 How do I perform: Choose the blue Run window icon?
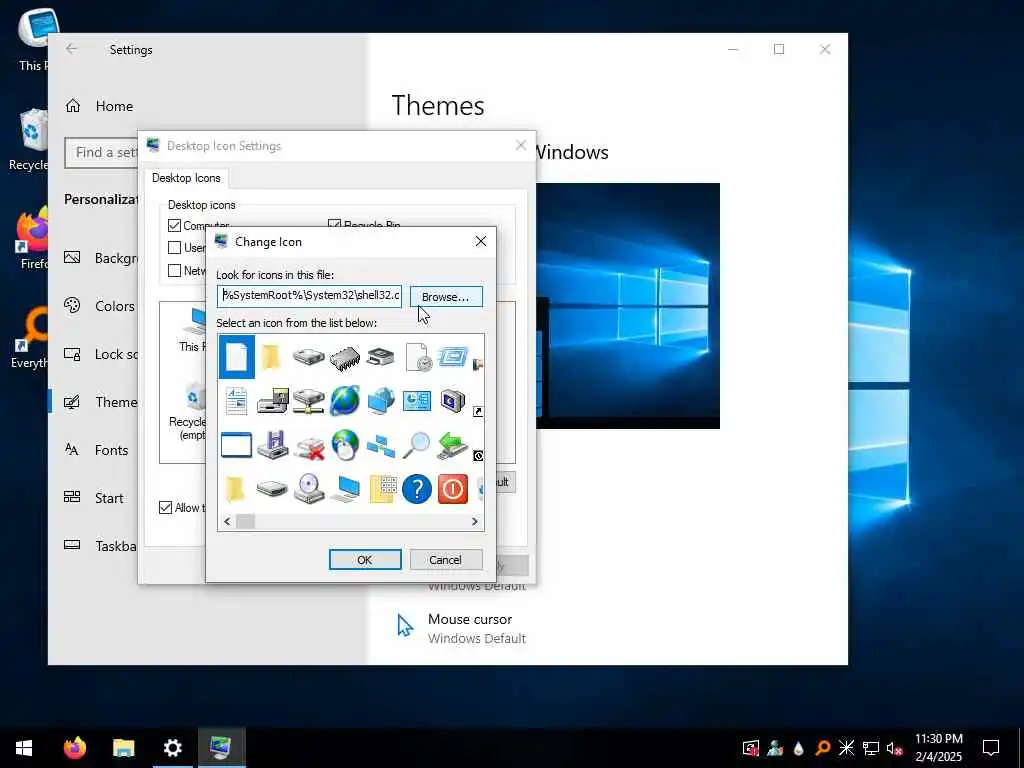coord(453,357)
